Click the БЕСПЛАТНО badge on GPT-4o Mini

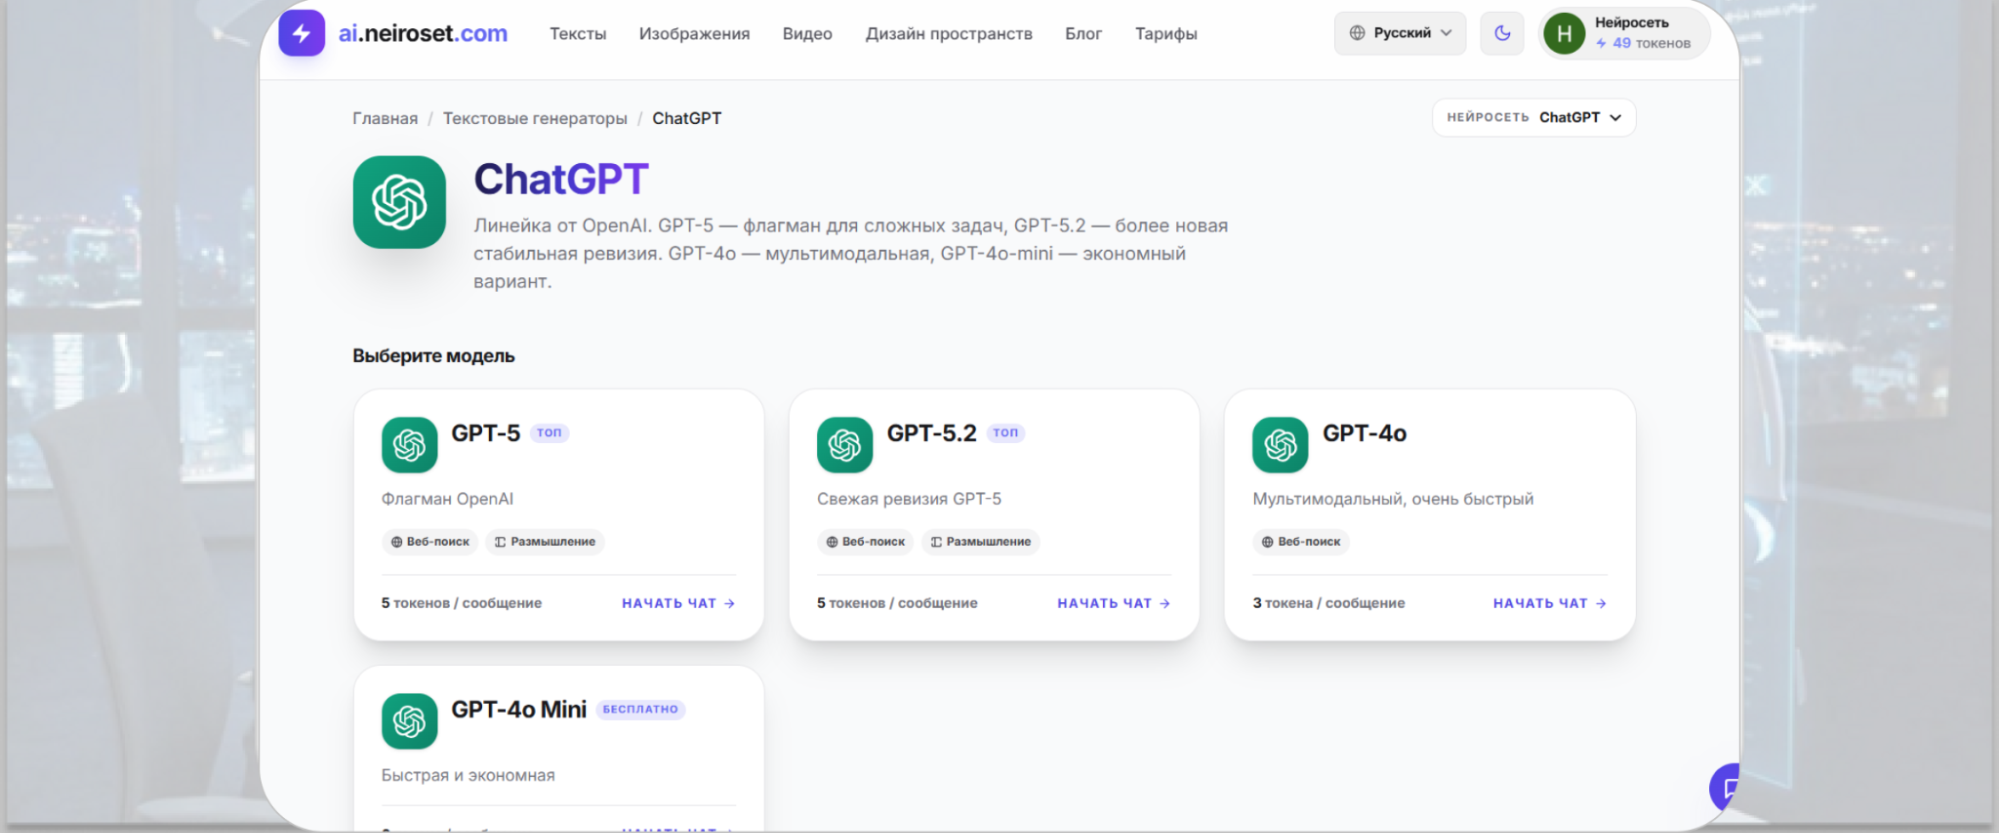pyautogui.click(x=640, y=709)
